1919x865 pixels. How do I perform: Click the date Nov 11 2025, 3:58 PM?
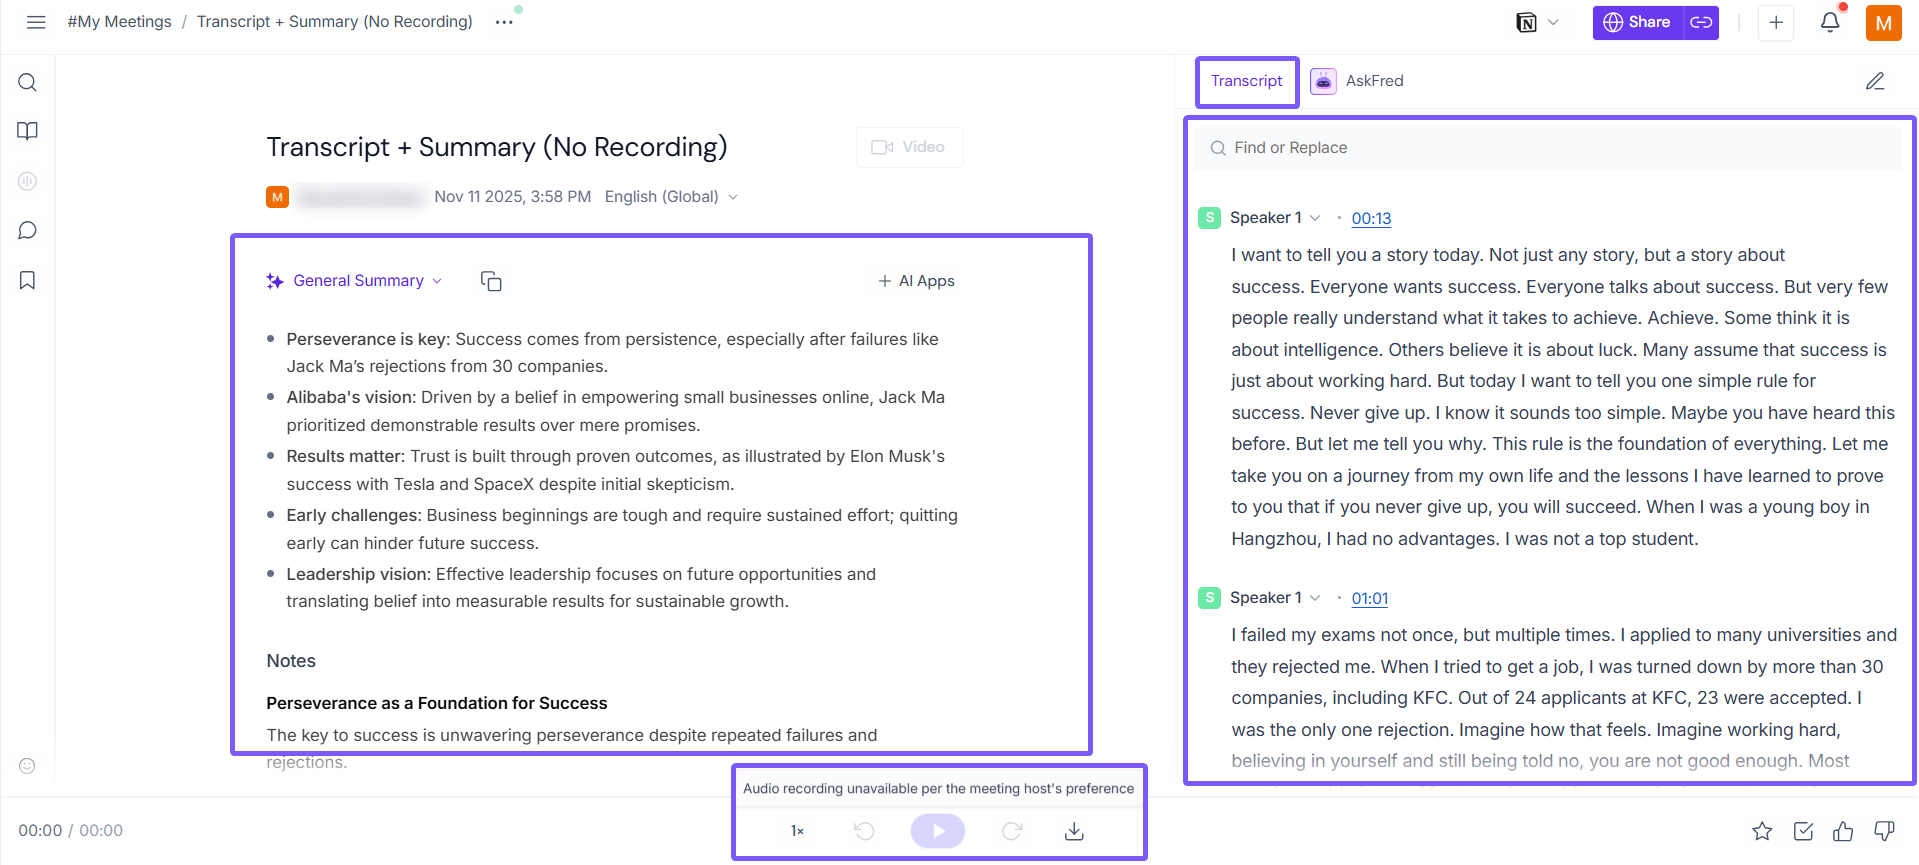512,197
